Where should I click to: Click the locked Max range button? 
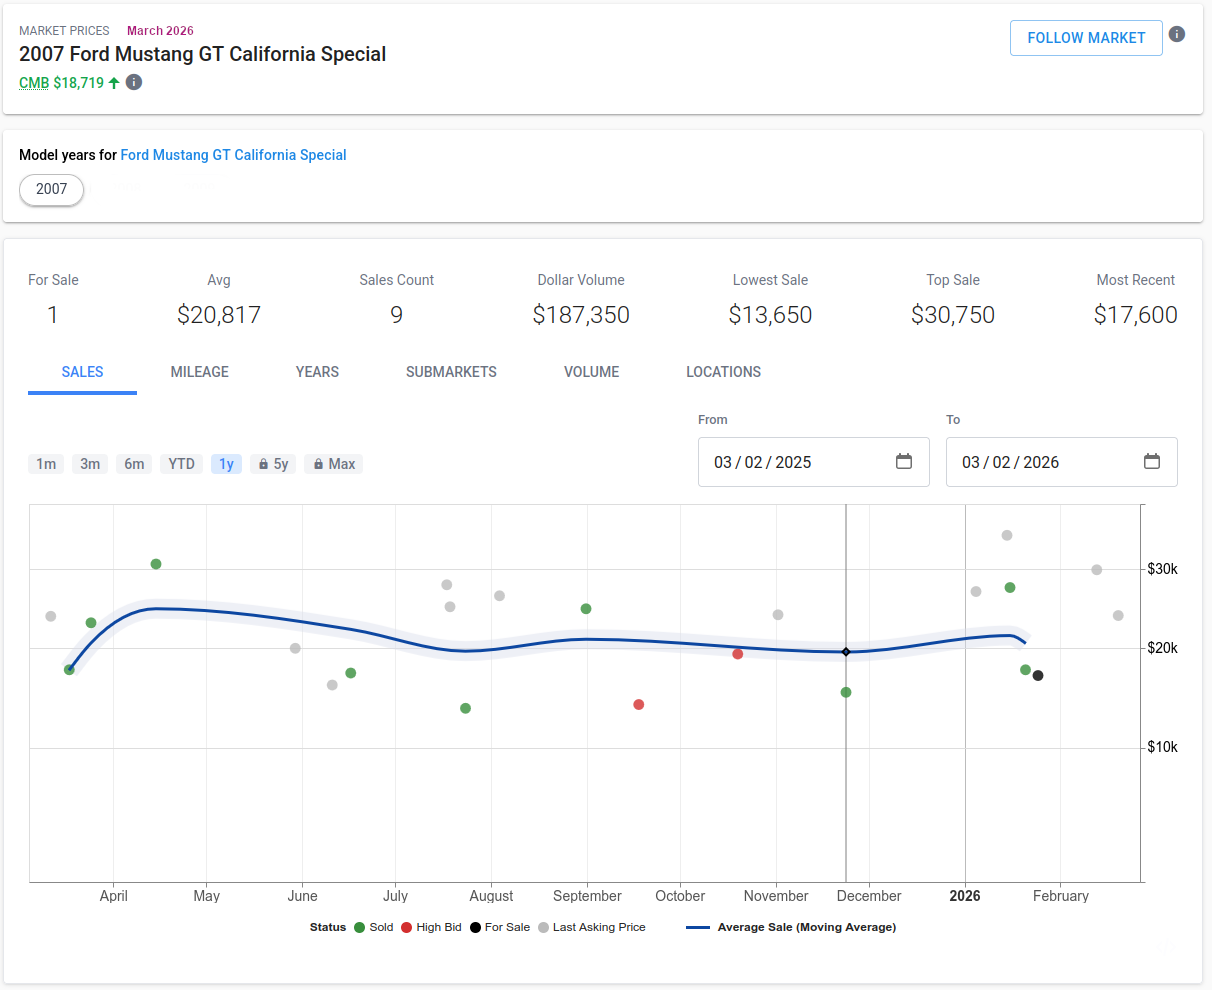tap(334, 464)
